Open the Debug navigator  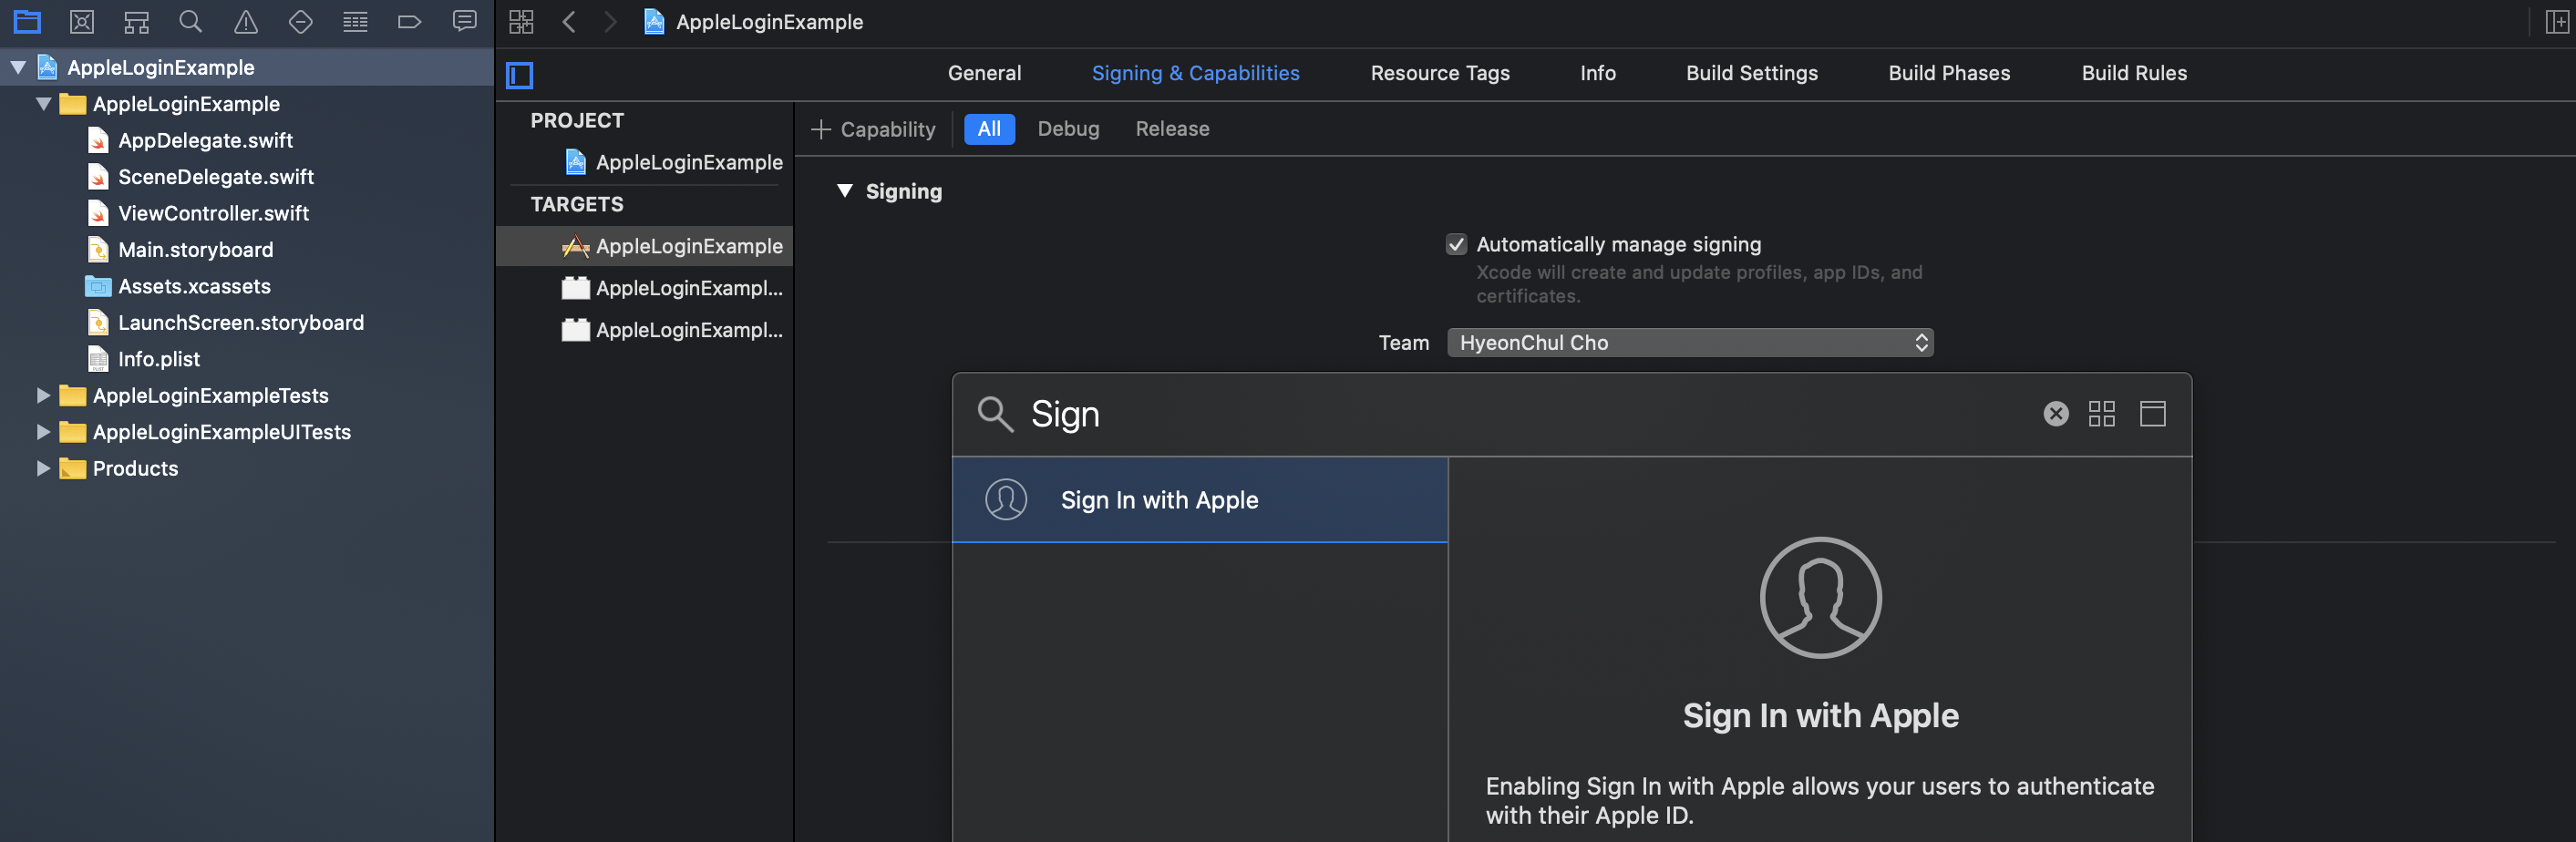[355, 21]
